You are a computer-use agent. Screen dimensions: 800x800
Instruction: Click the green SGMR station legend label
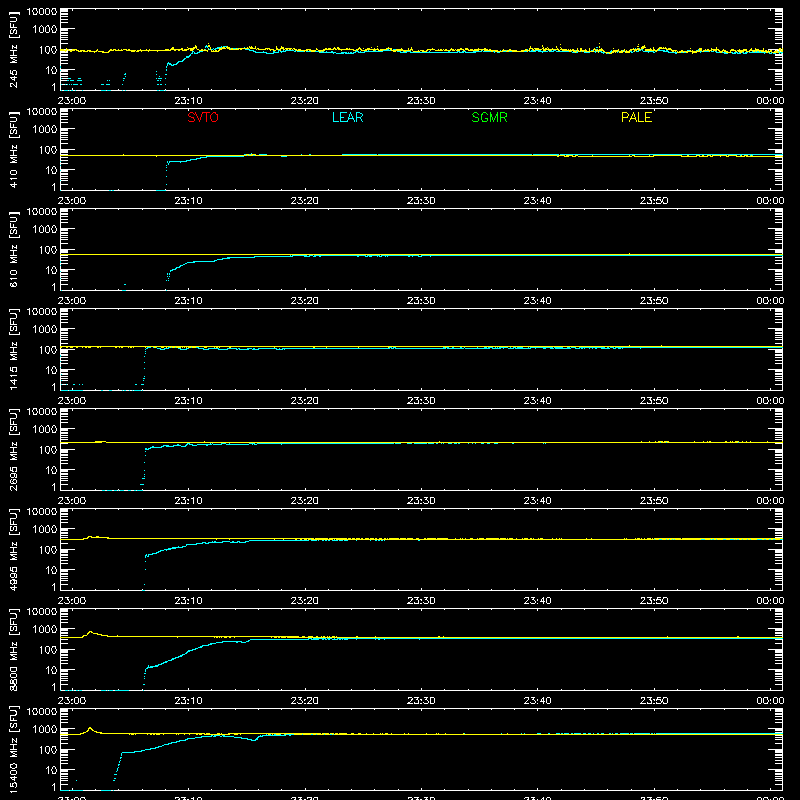coord(489,117)
